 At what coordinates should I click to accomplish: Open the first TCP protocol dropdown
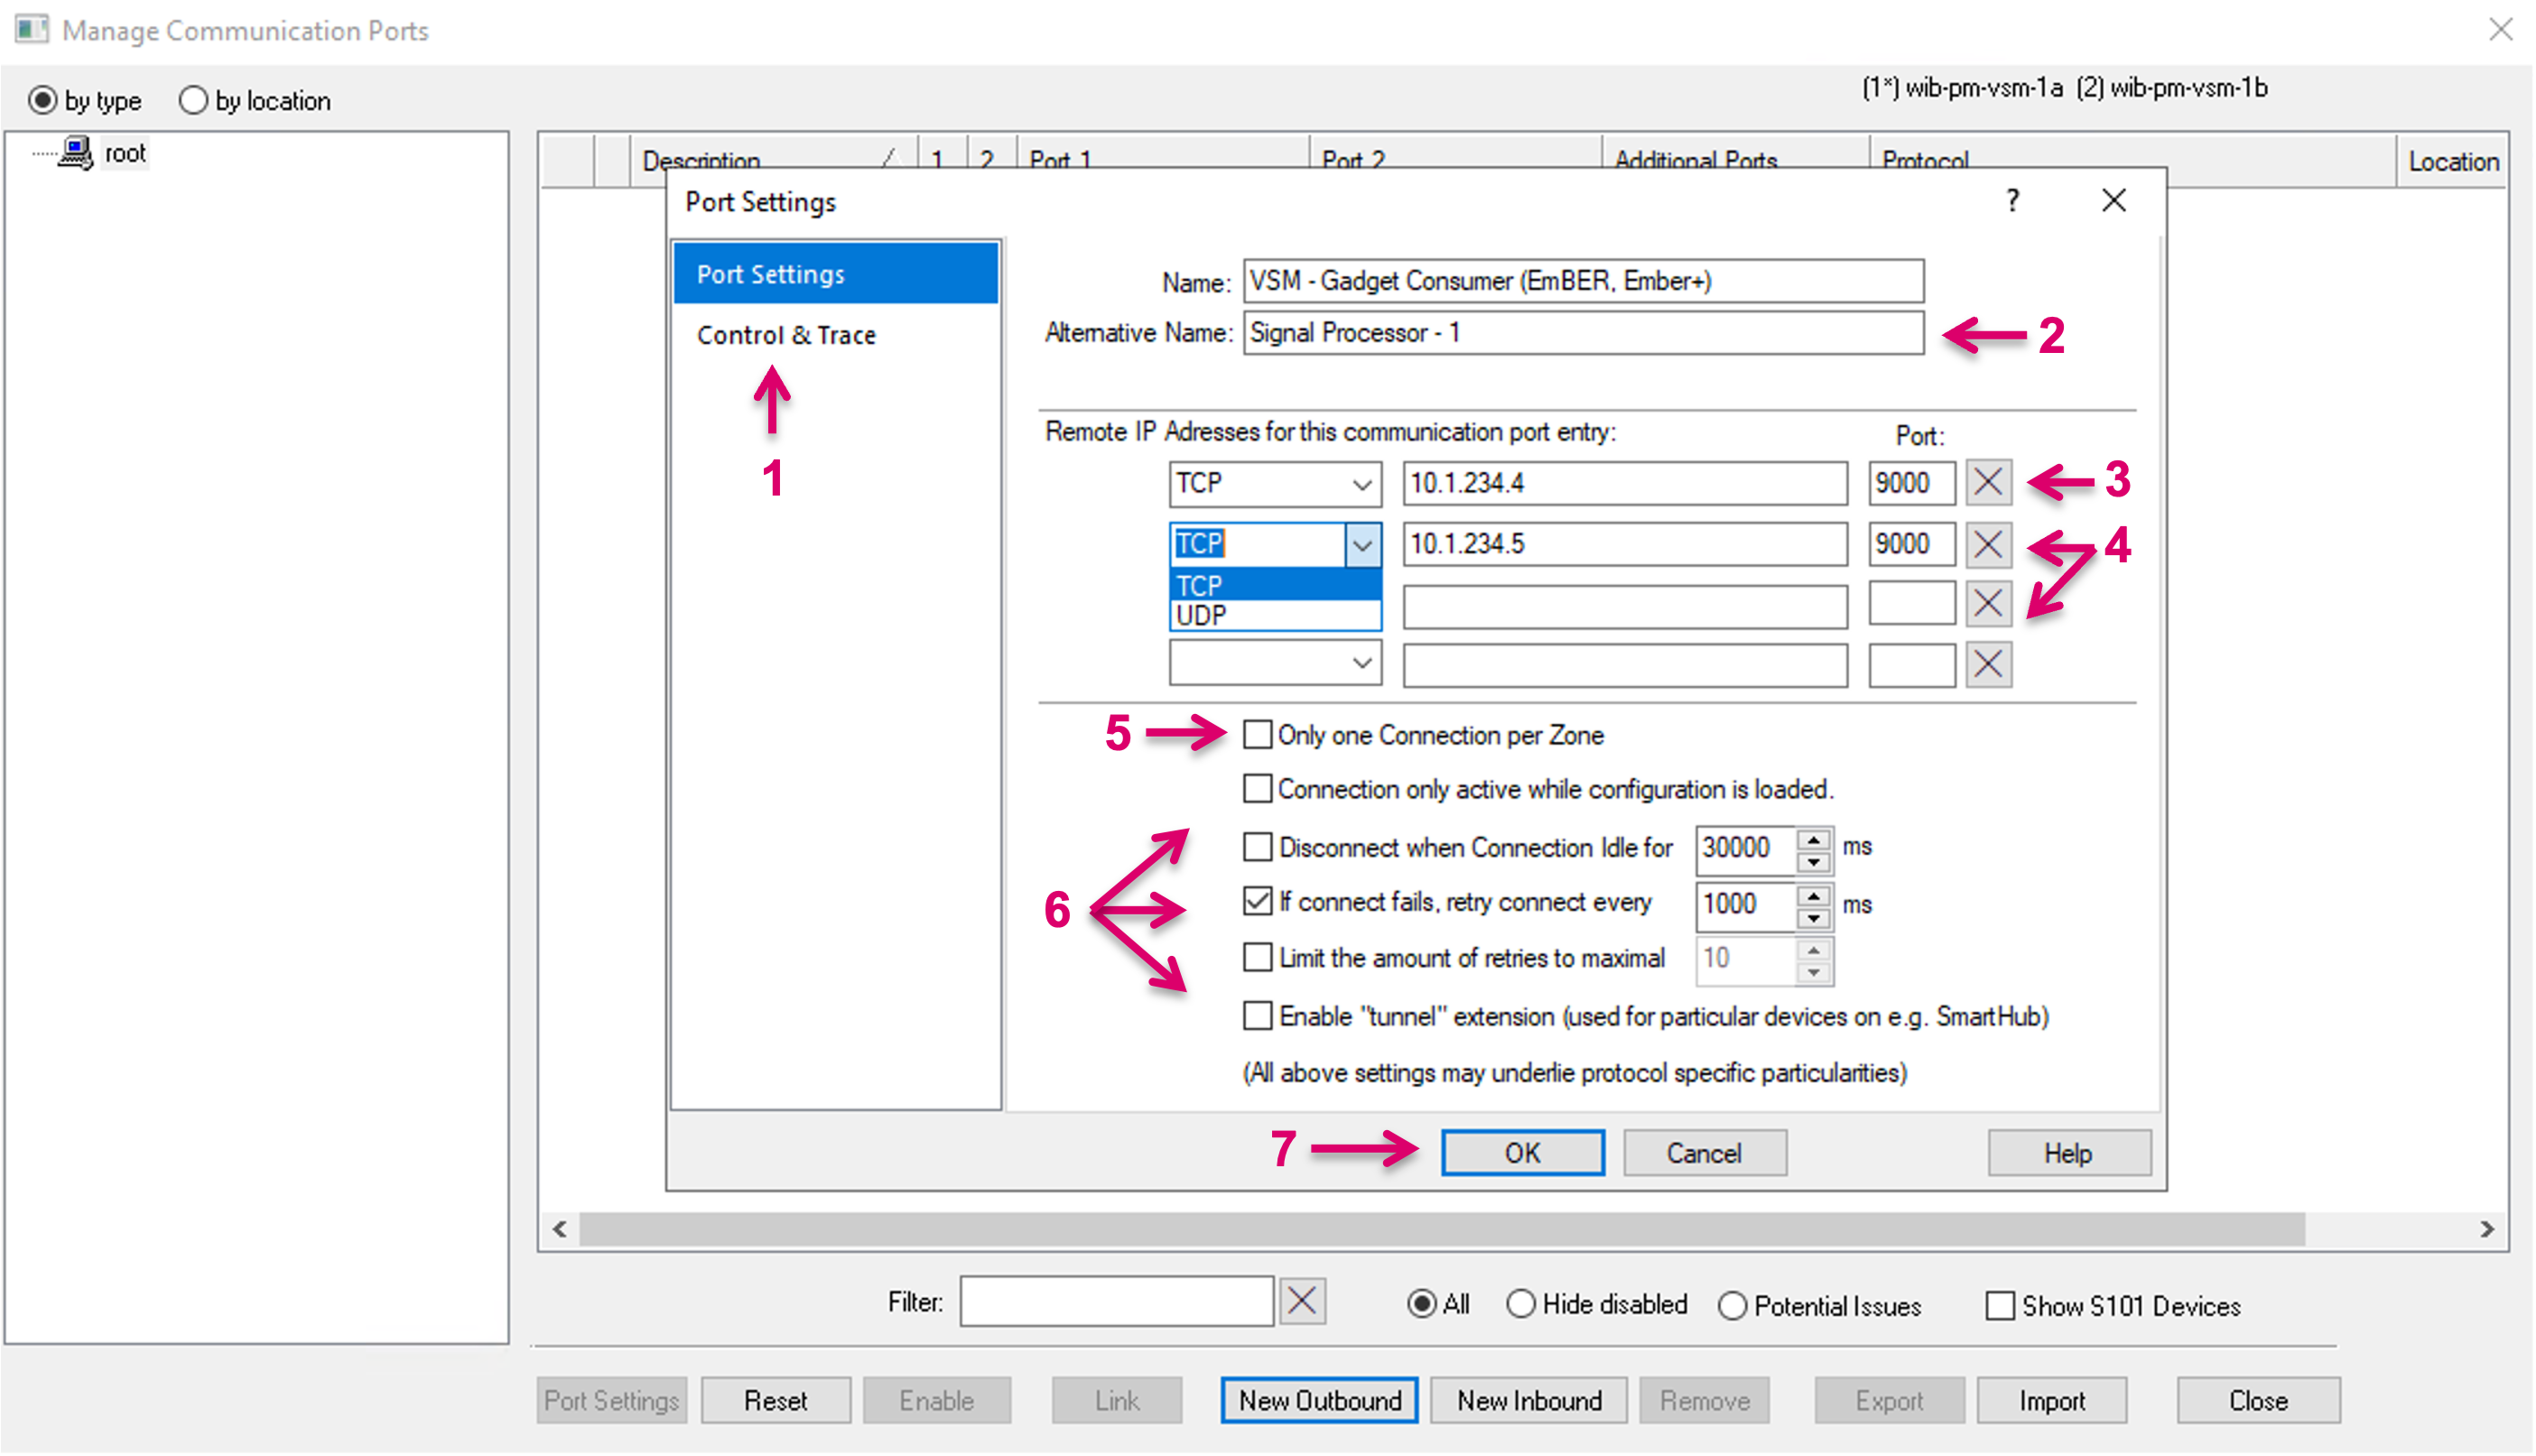coord(1361,485)
